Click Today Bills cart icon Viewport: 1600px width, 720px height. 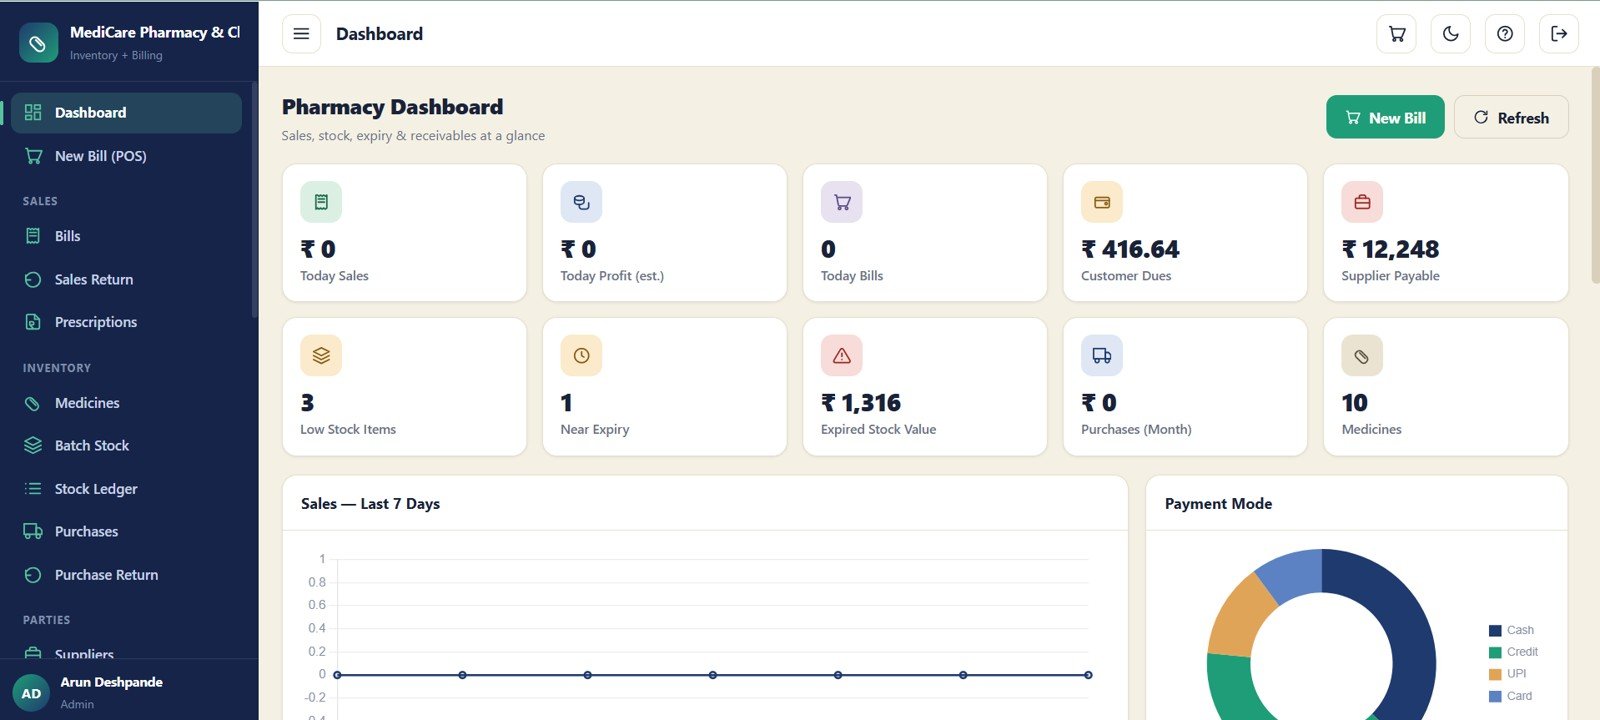coord(842,202)
